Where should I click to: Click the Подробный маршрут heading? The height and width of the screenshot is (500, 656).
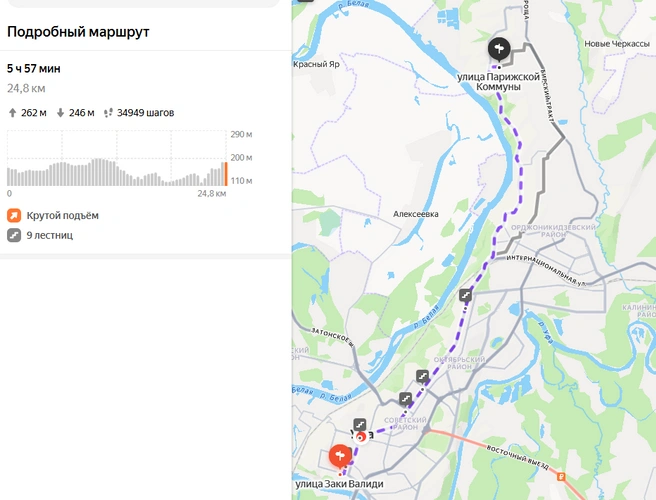point(78,32)
